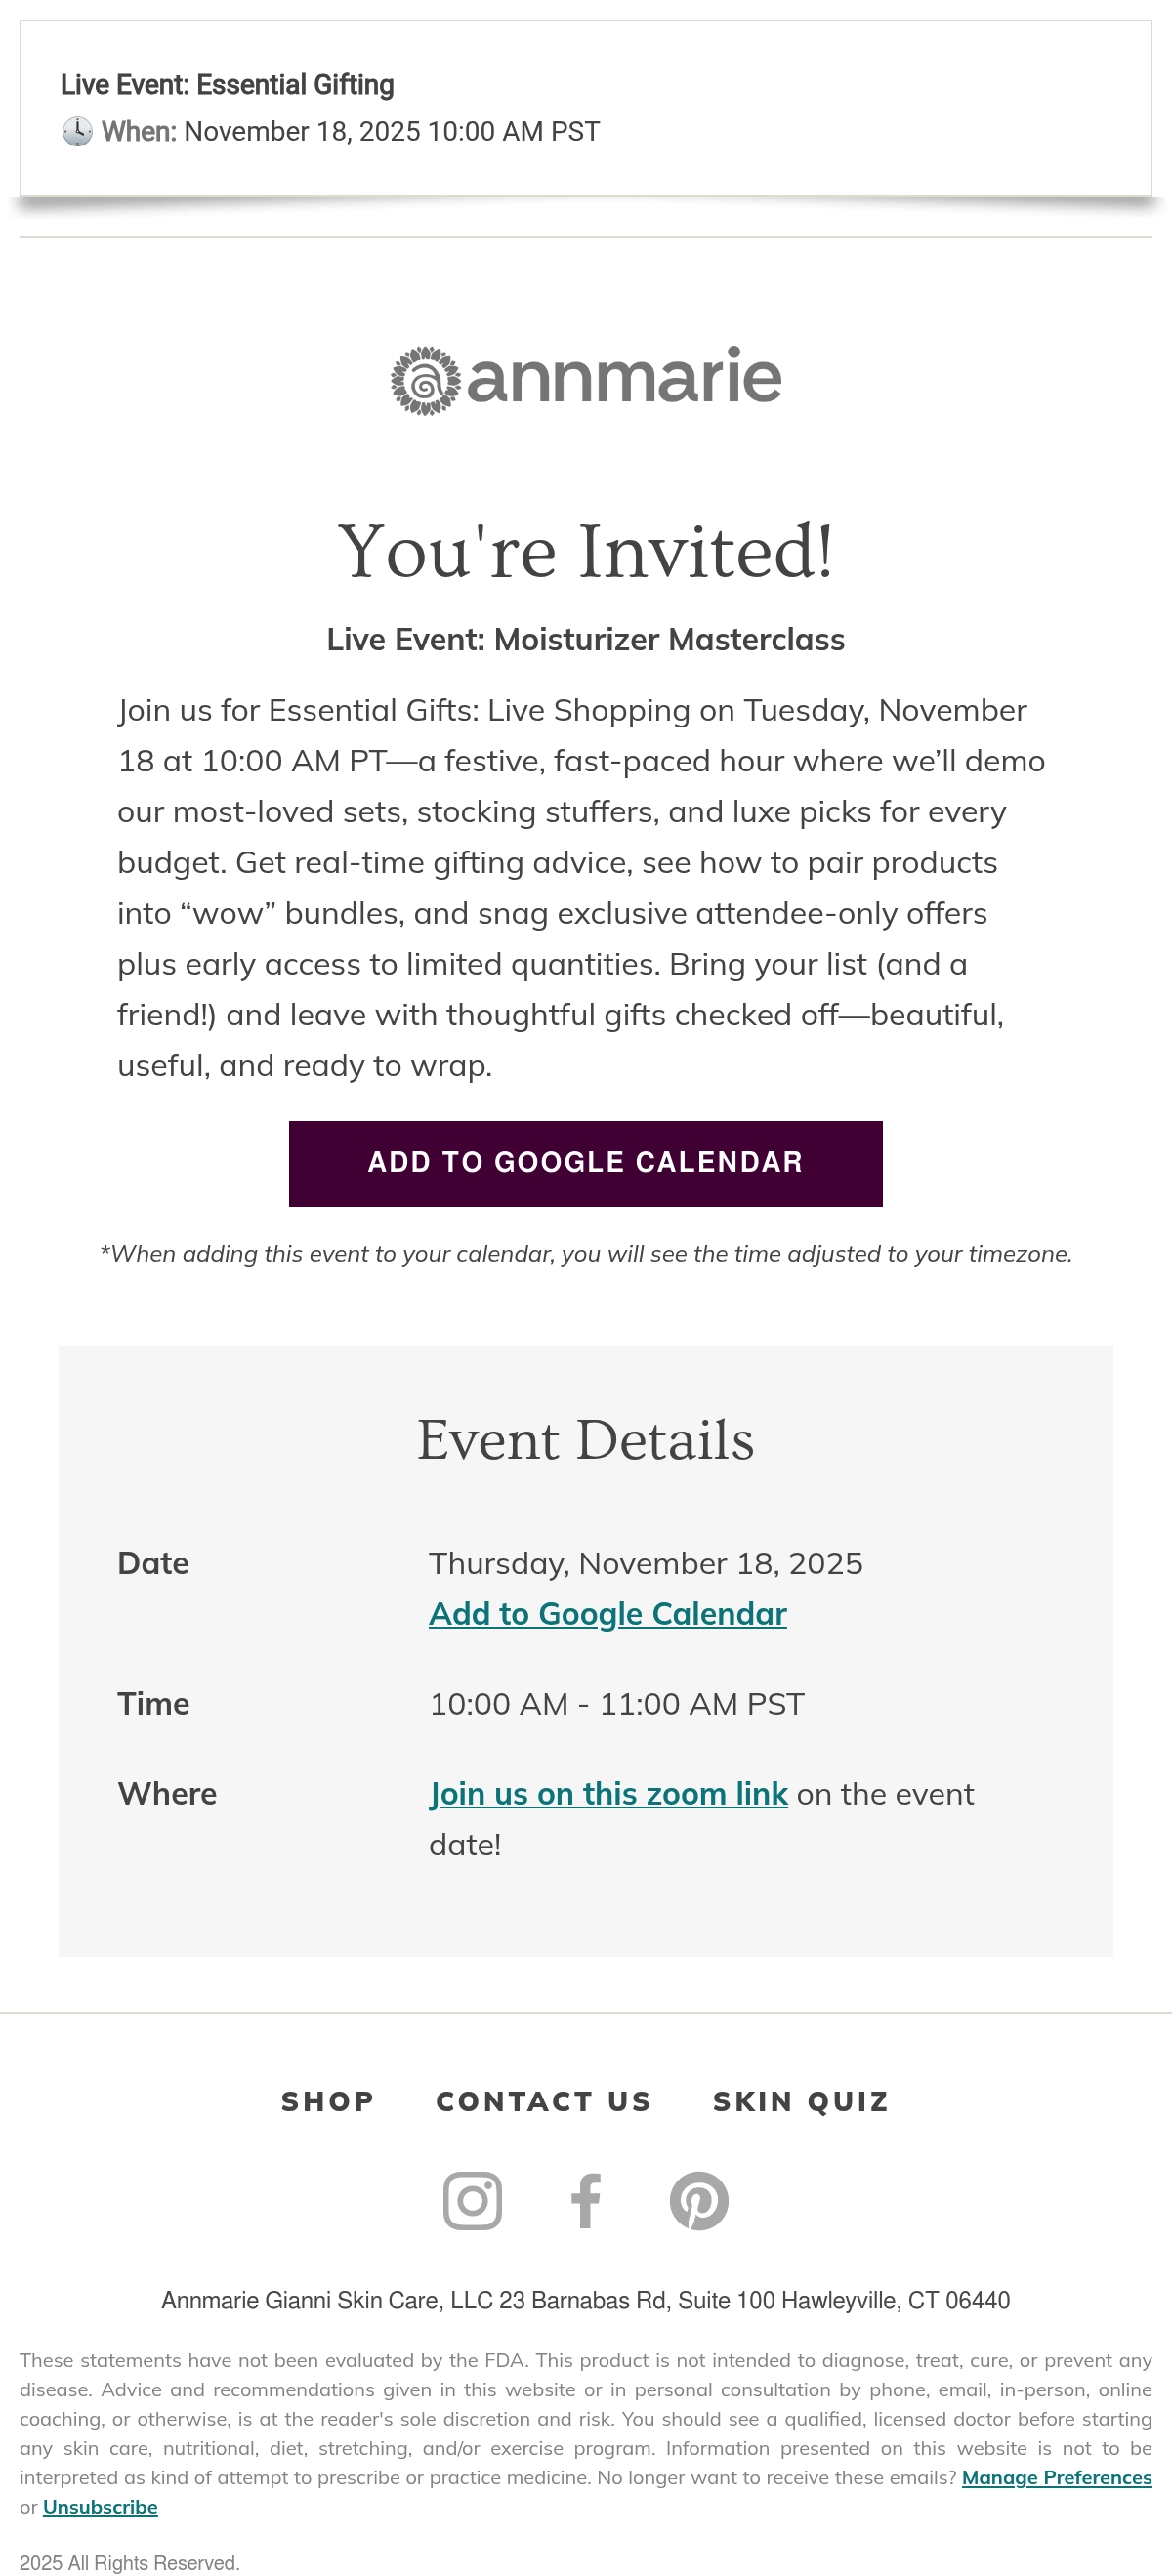This screenshot has width=1172, height=2576.
Task: Go to the SHOP footer menu item
Action: point(328,2101)
